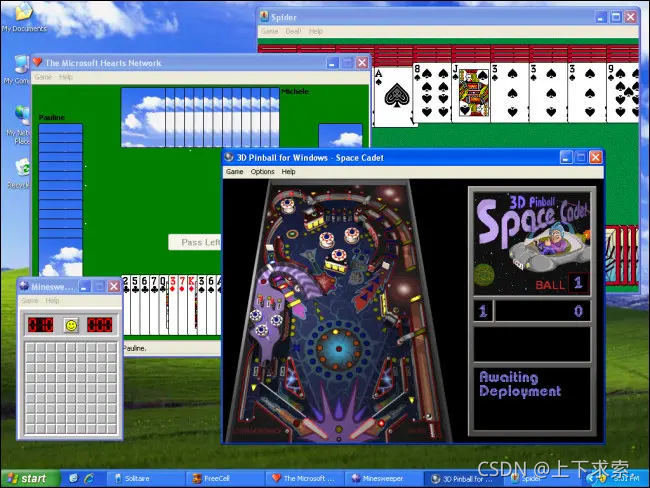
Task: Select the King of diamonds in Hearts hand
Action: click(x=192, y=305)
